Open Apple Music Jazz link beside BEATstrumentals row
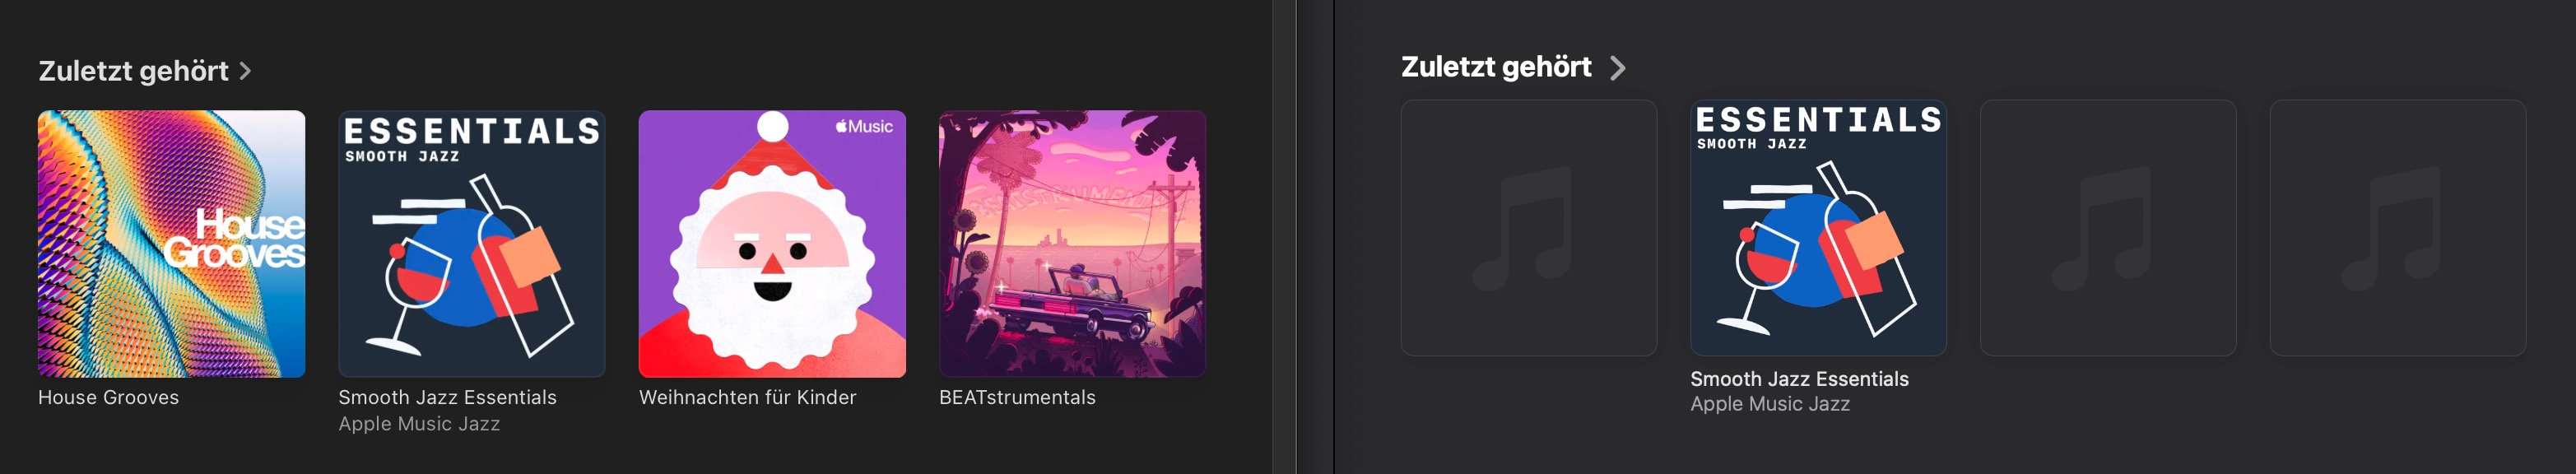This screenshot has height=474, width=2576. pos(419,423)
